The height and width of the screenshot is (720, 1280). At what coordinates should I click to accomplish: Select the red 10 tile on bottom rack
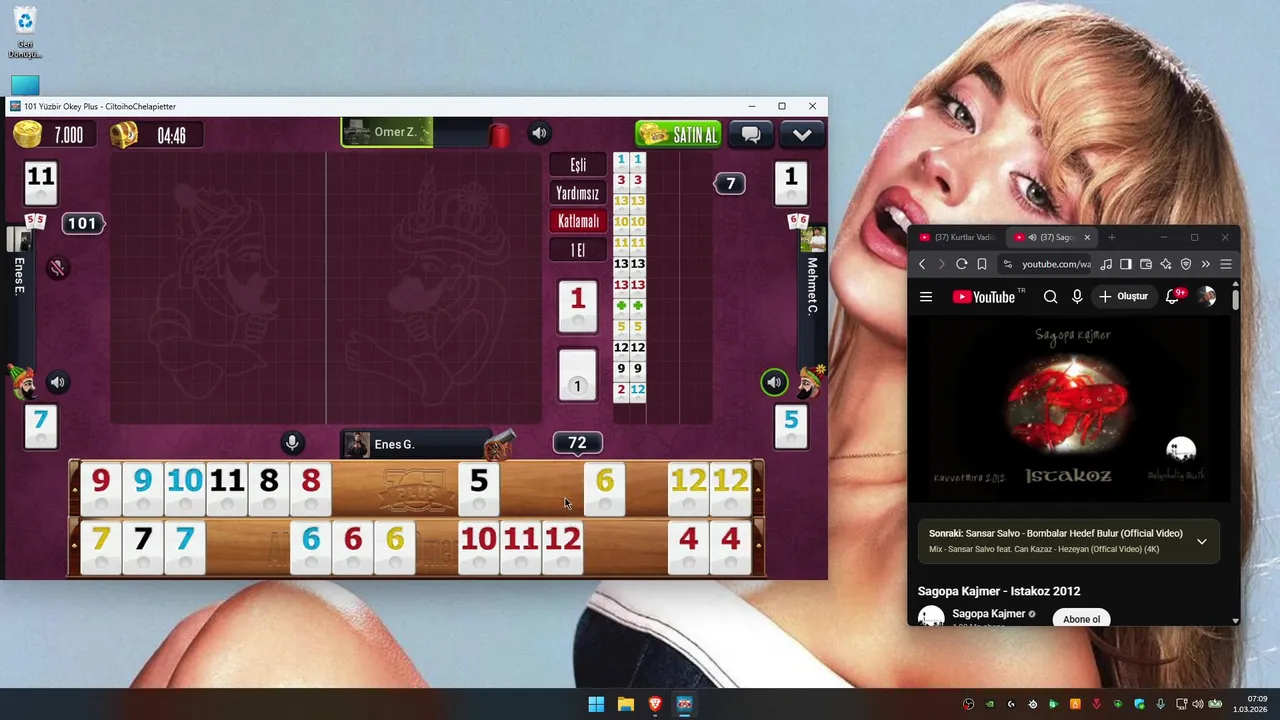[479, 547]
